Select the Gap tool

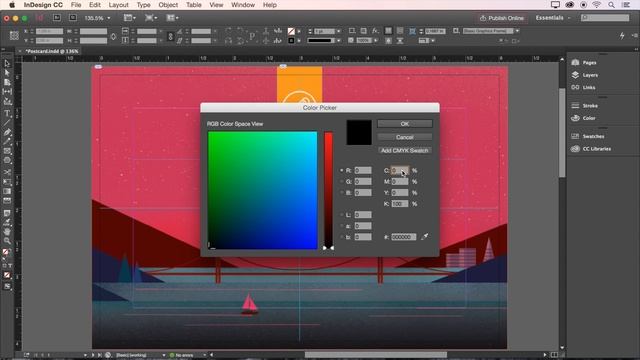[x=7, y=92]
